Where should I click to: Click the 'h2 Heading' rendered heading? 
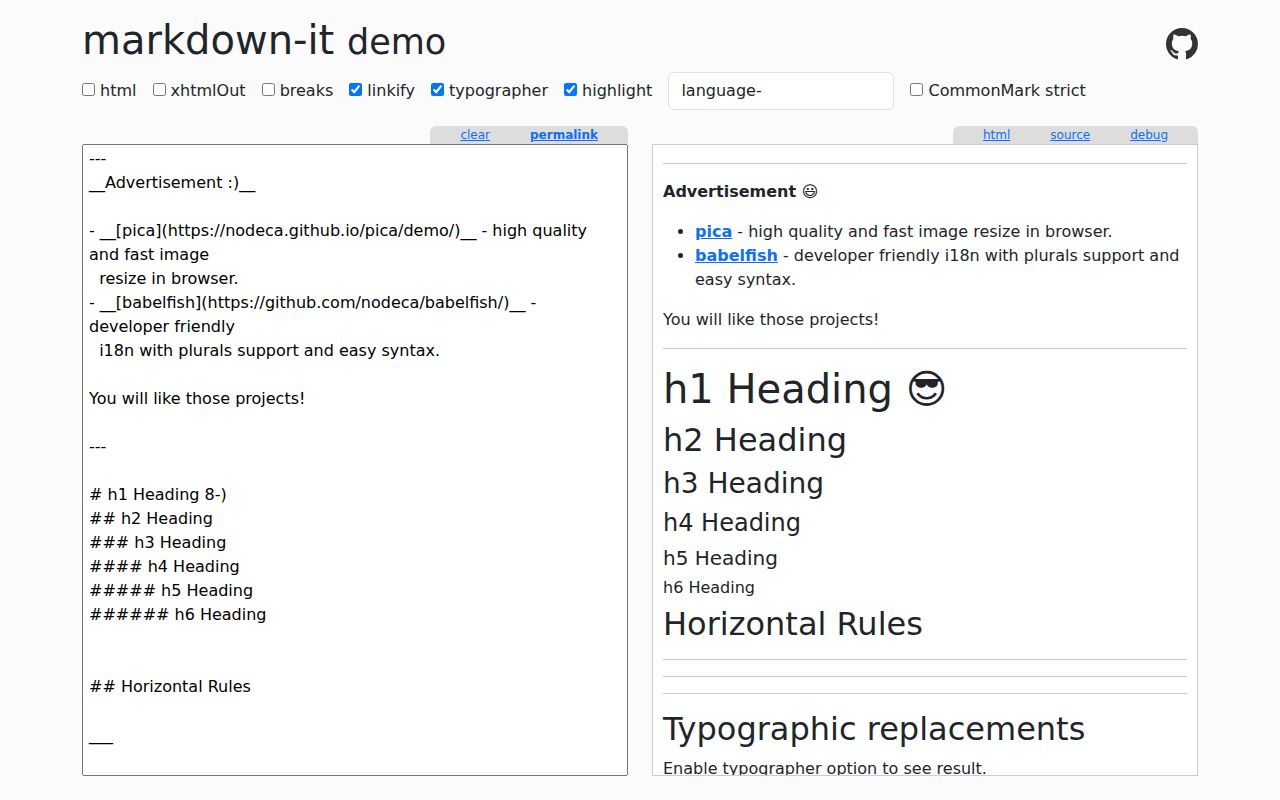[x=755, y=440]
